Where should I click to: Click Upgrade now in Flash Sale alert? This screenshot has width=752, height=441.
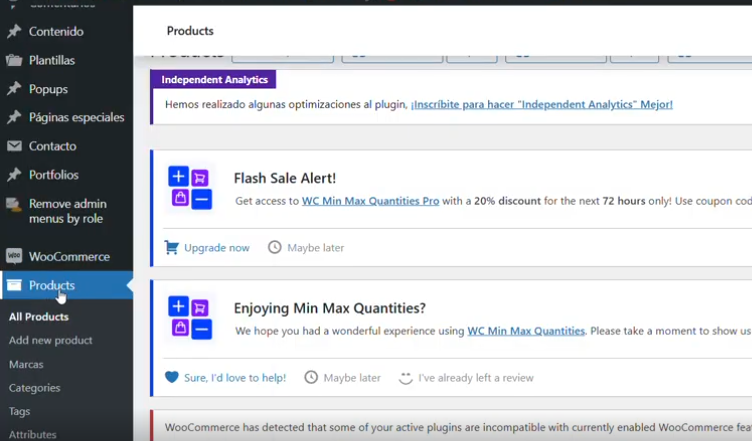[x=216, y=247]
